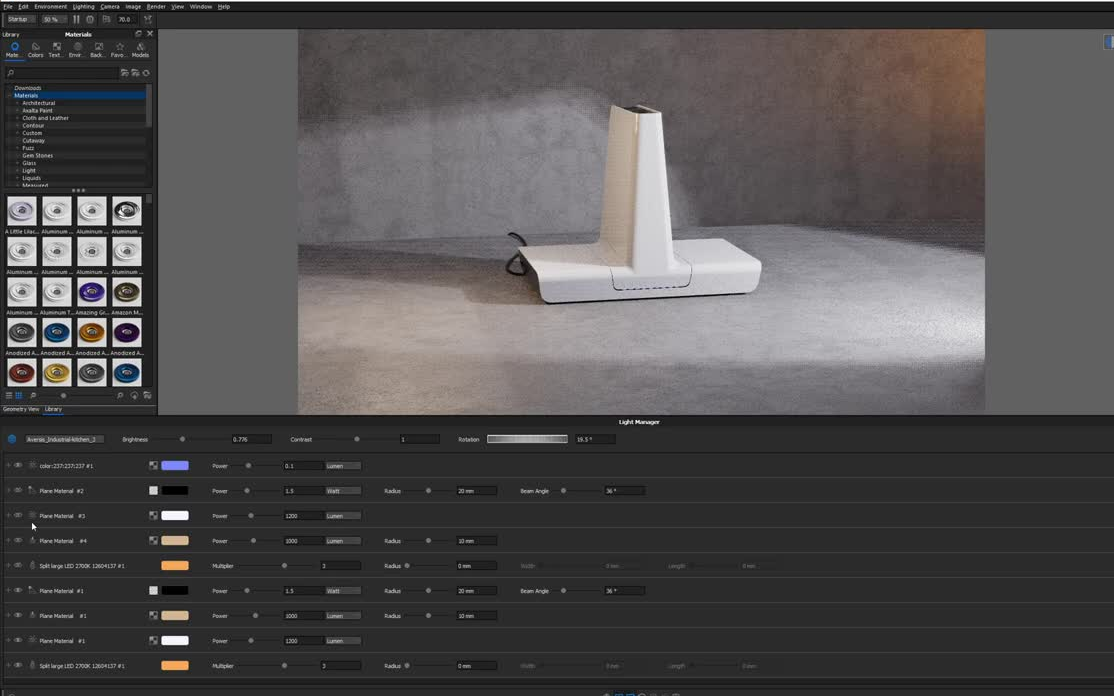Click inside the library search field
The image size is (1114, 696).
[x=60, y=72]
